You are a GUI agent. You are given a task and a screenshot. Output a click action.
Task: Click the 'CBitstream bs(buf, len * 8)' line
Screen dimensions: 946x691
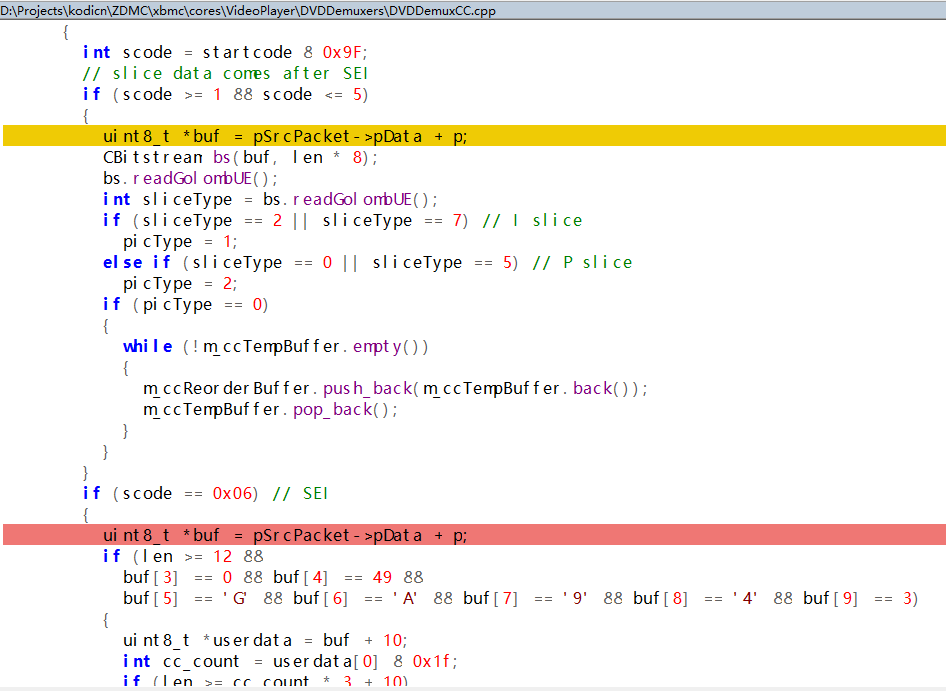[x=241, y=157]
